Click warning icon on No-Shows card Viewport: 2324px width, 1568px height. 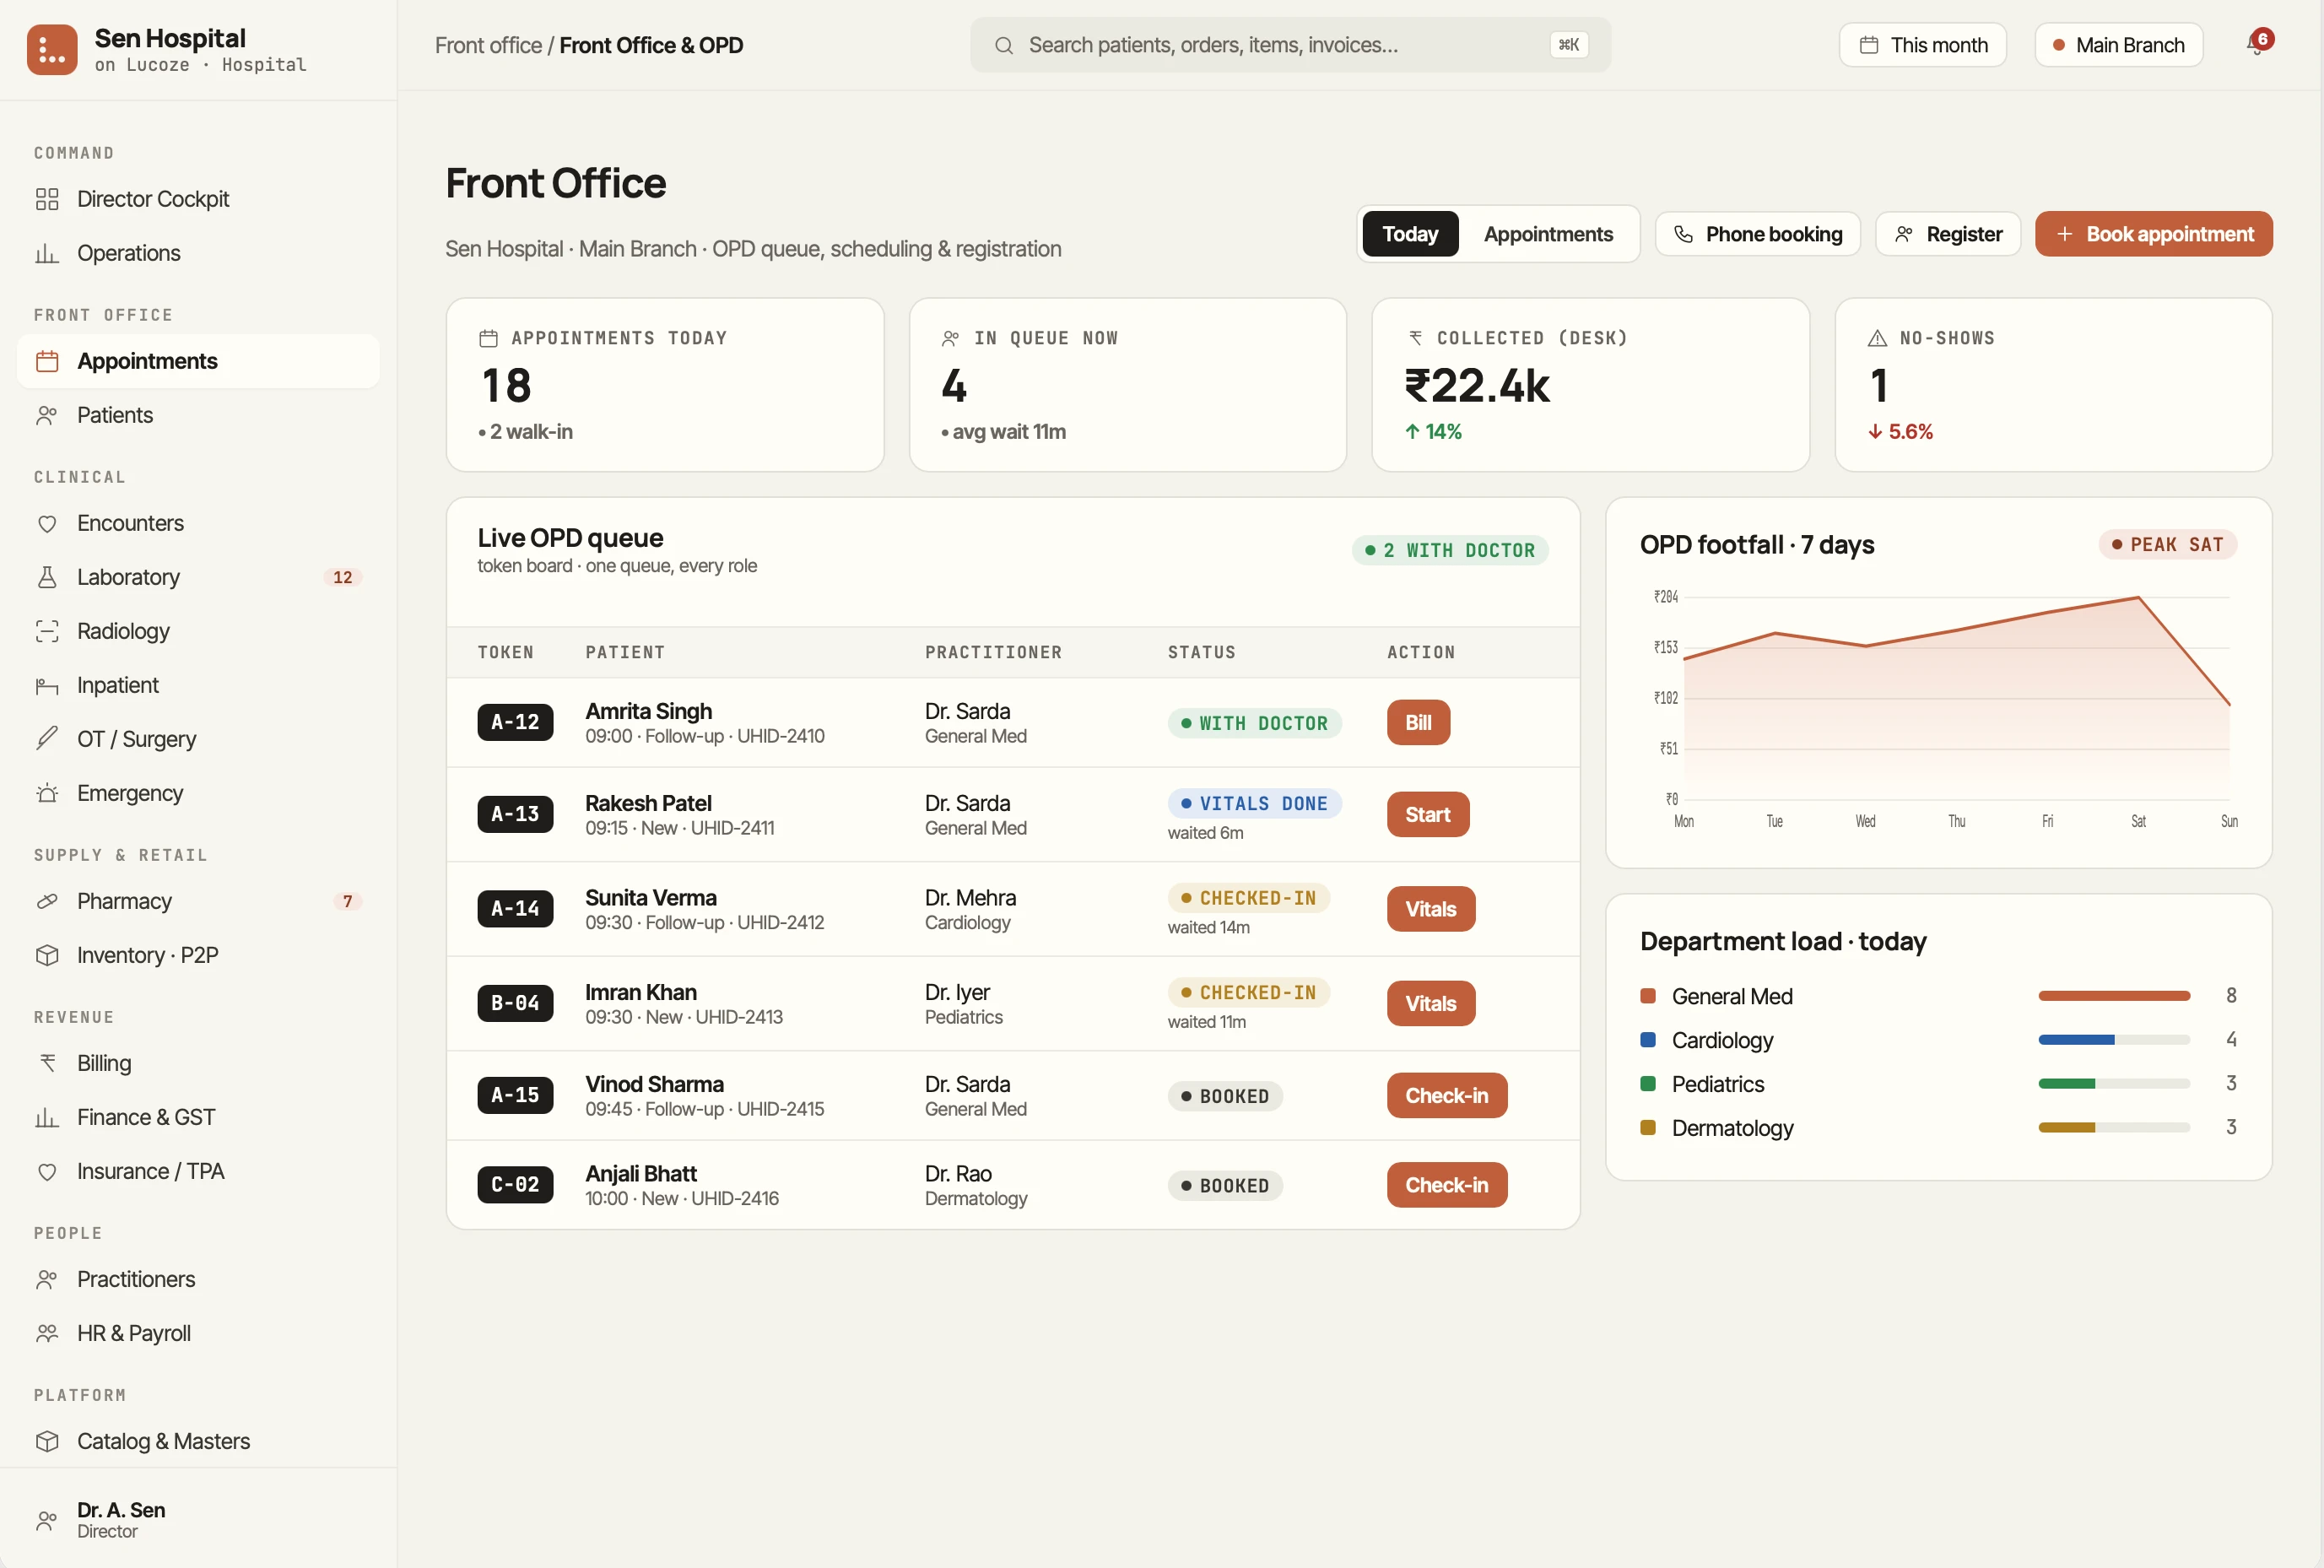[x=1877, y=338]
